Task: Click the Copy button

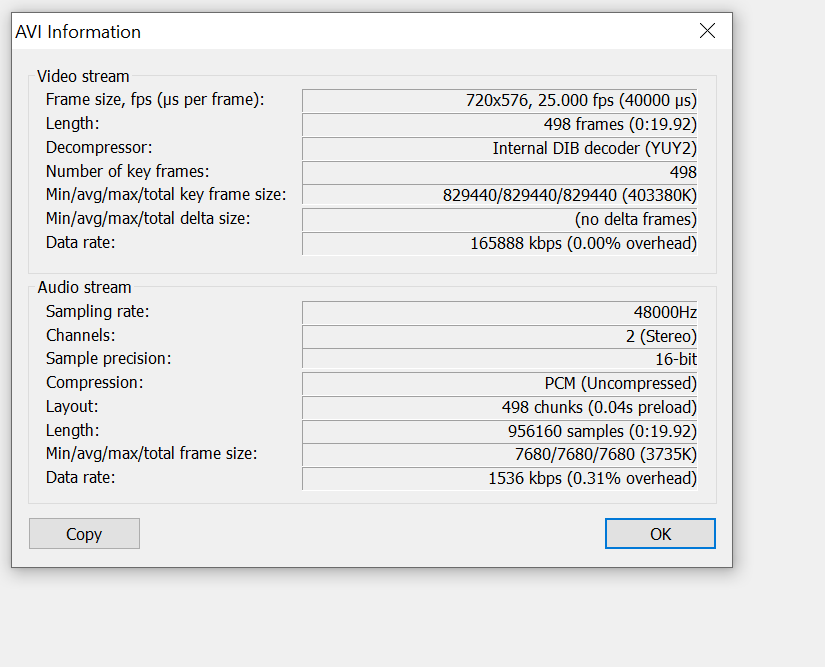Action: pyautogui.click(x=84, y=534)
